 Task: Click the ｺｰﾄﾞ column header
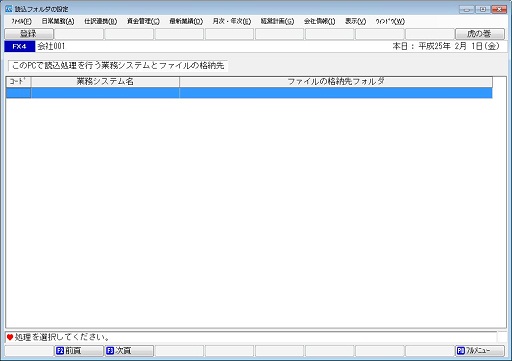point(18,82)
